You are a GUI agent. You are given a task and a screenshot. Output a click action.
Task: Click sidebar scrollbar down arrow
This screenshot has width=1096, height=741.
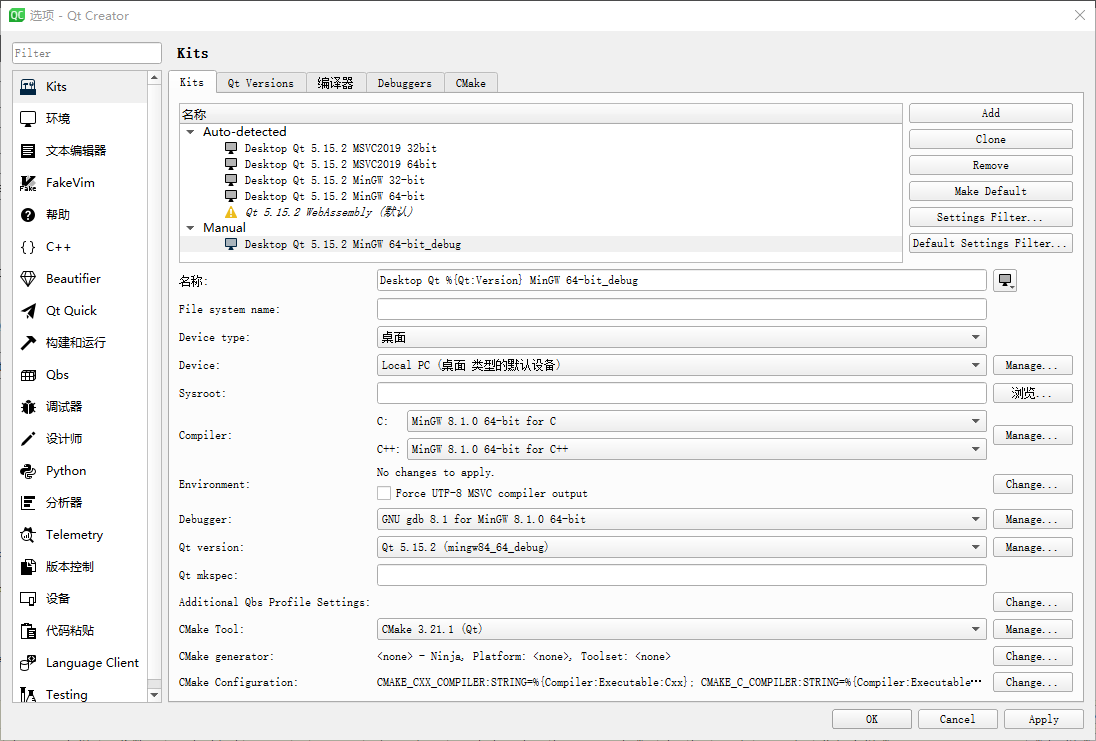[x=154, y=695]
